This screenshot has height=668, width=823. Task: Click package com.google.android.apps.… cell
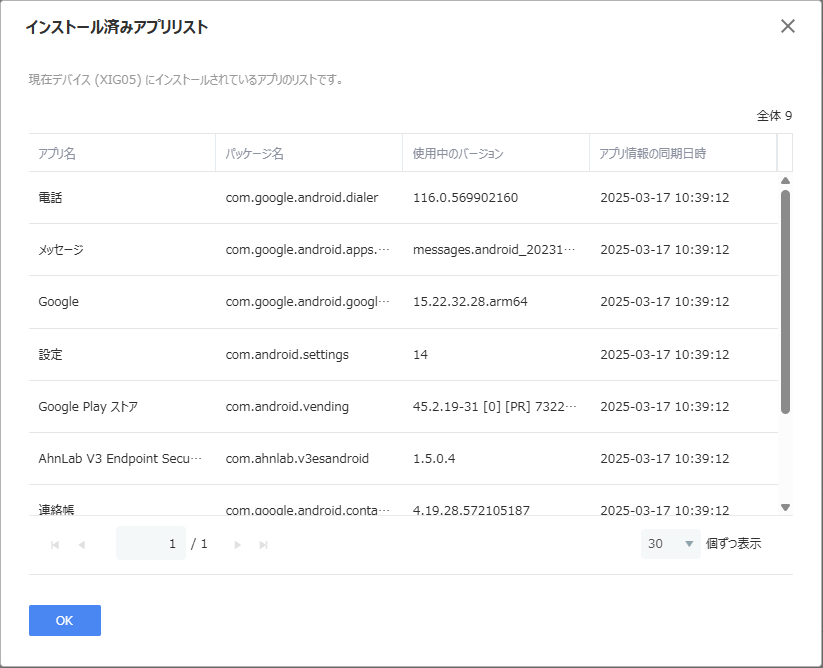point(308,250)
